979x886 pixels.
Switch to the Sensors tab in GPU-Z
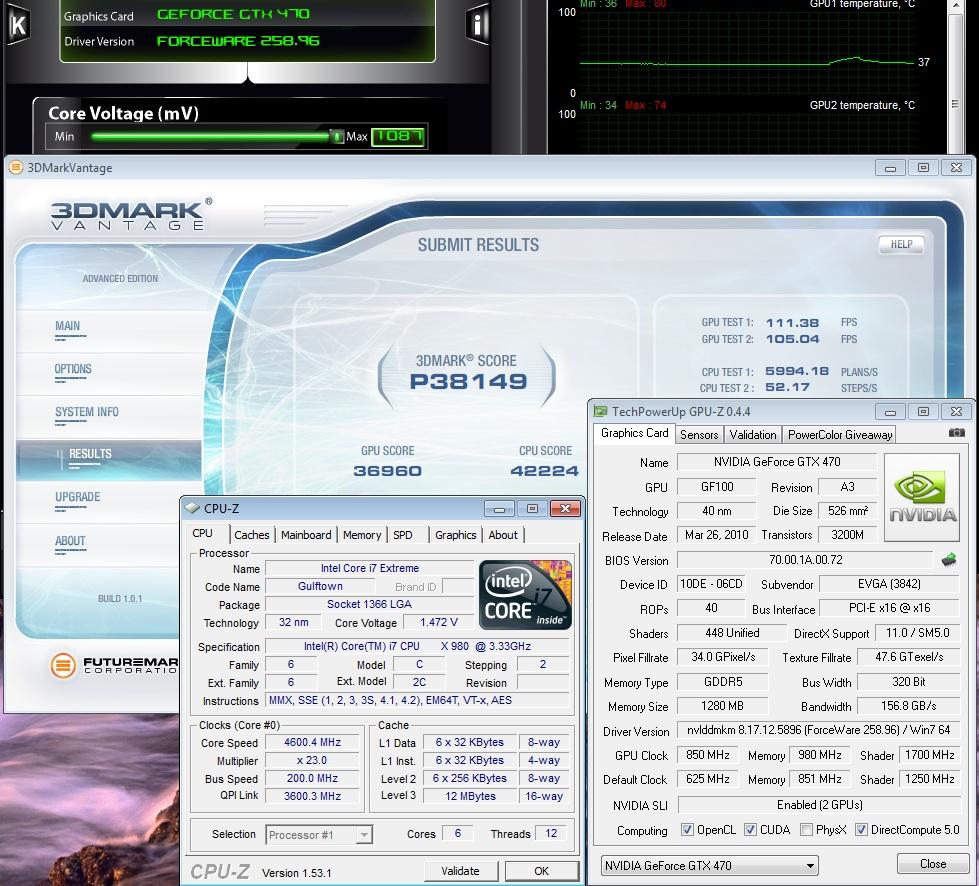[x=699, y=435]
